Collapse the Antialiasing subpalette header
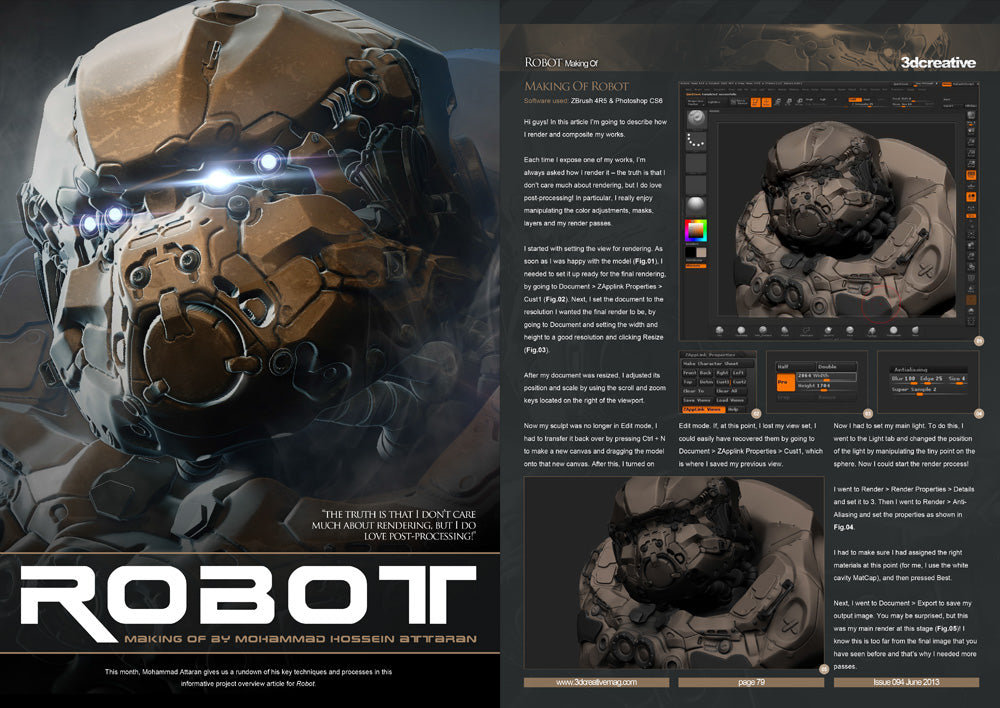This screenshot has height=708, width=1000. [x=910, y=370]
